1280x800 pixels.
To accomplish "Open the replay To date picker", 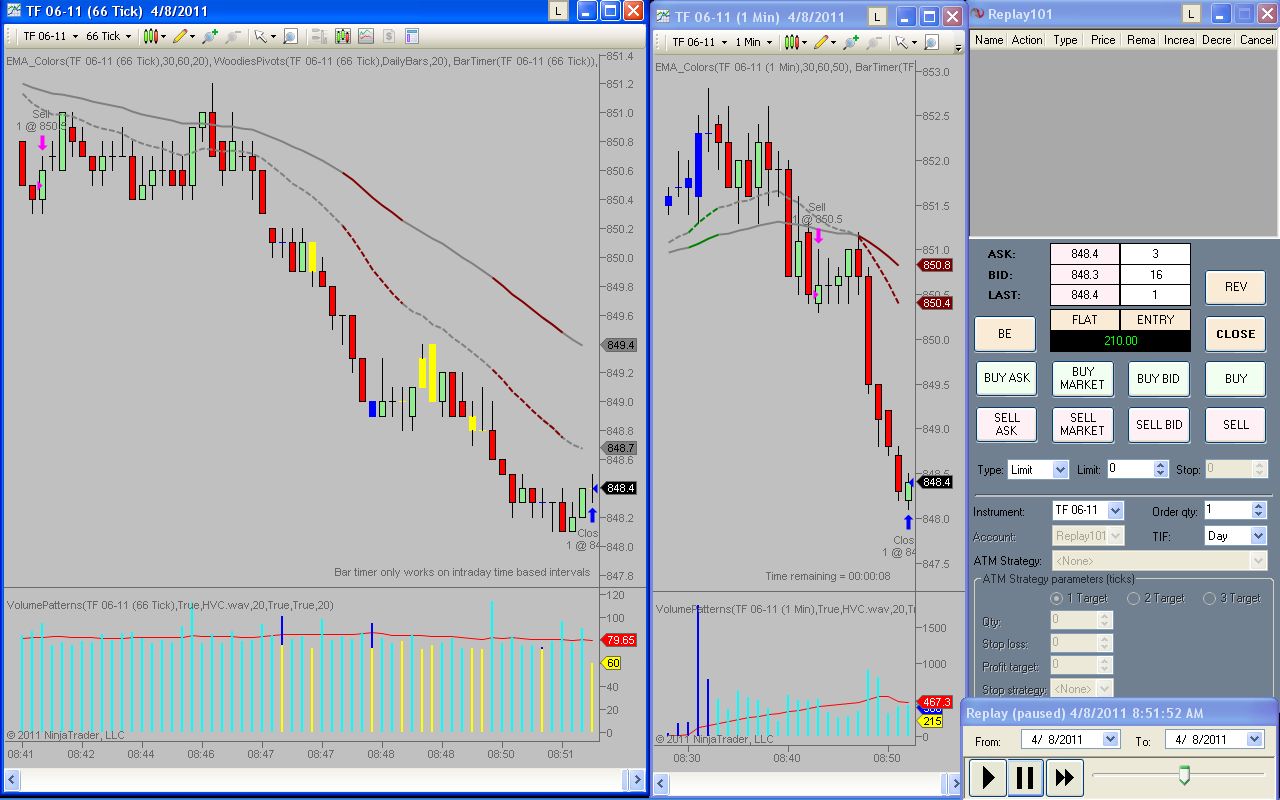I will pyautogui.click(x=1254, y=739).
